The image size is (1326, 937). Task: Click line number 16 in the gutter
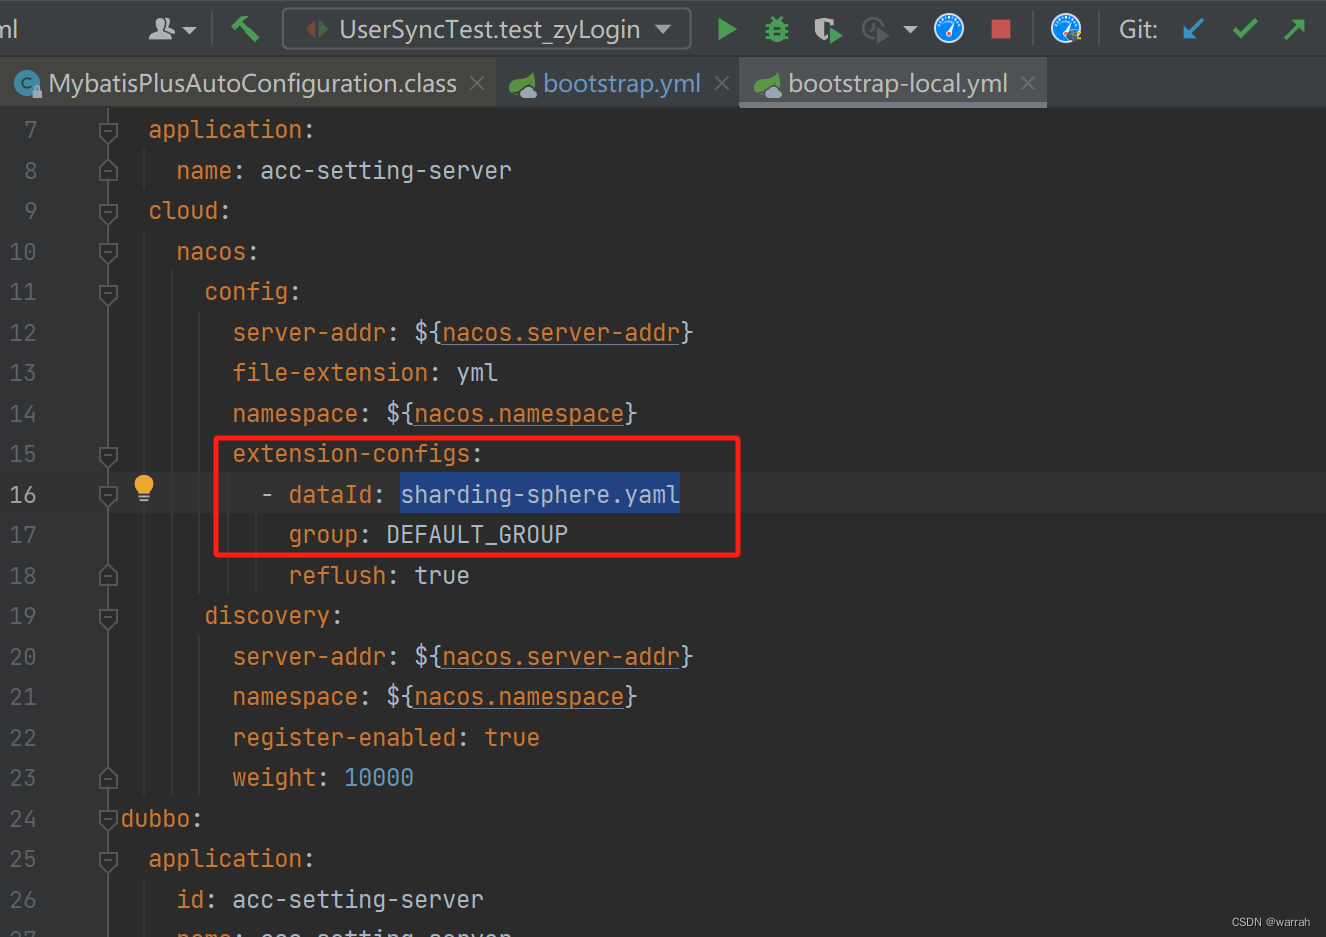pyautogui.click(x=23, y=494)
